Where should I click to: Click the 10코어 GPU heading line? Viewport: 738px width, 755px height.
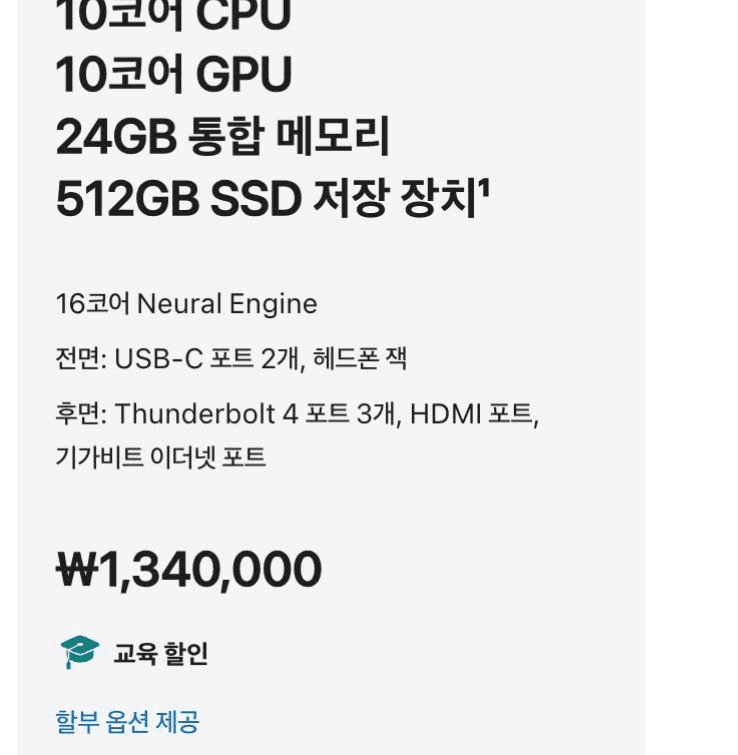coord(174,75)
